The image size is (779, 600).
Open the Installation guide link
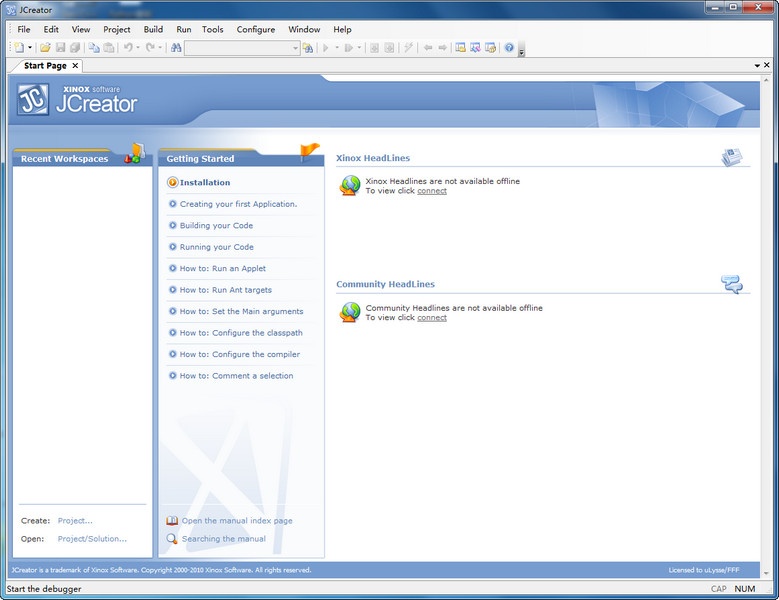(205, 182)
